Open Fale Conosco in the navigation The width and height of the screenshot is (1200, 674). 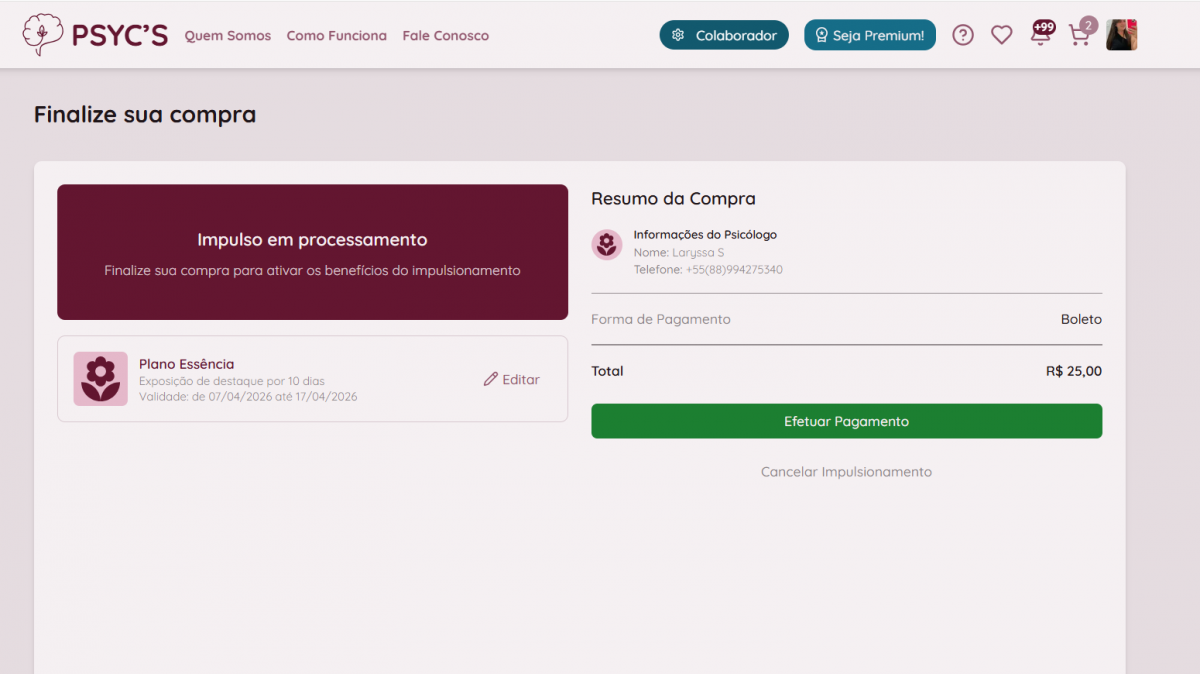point(446,36)
